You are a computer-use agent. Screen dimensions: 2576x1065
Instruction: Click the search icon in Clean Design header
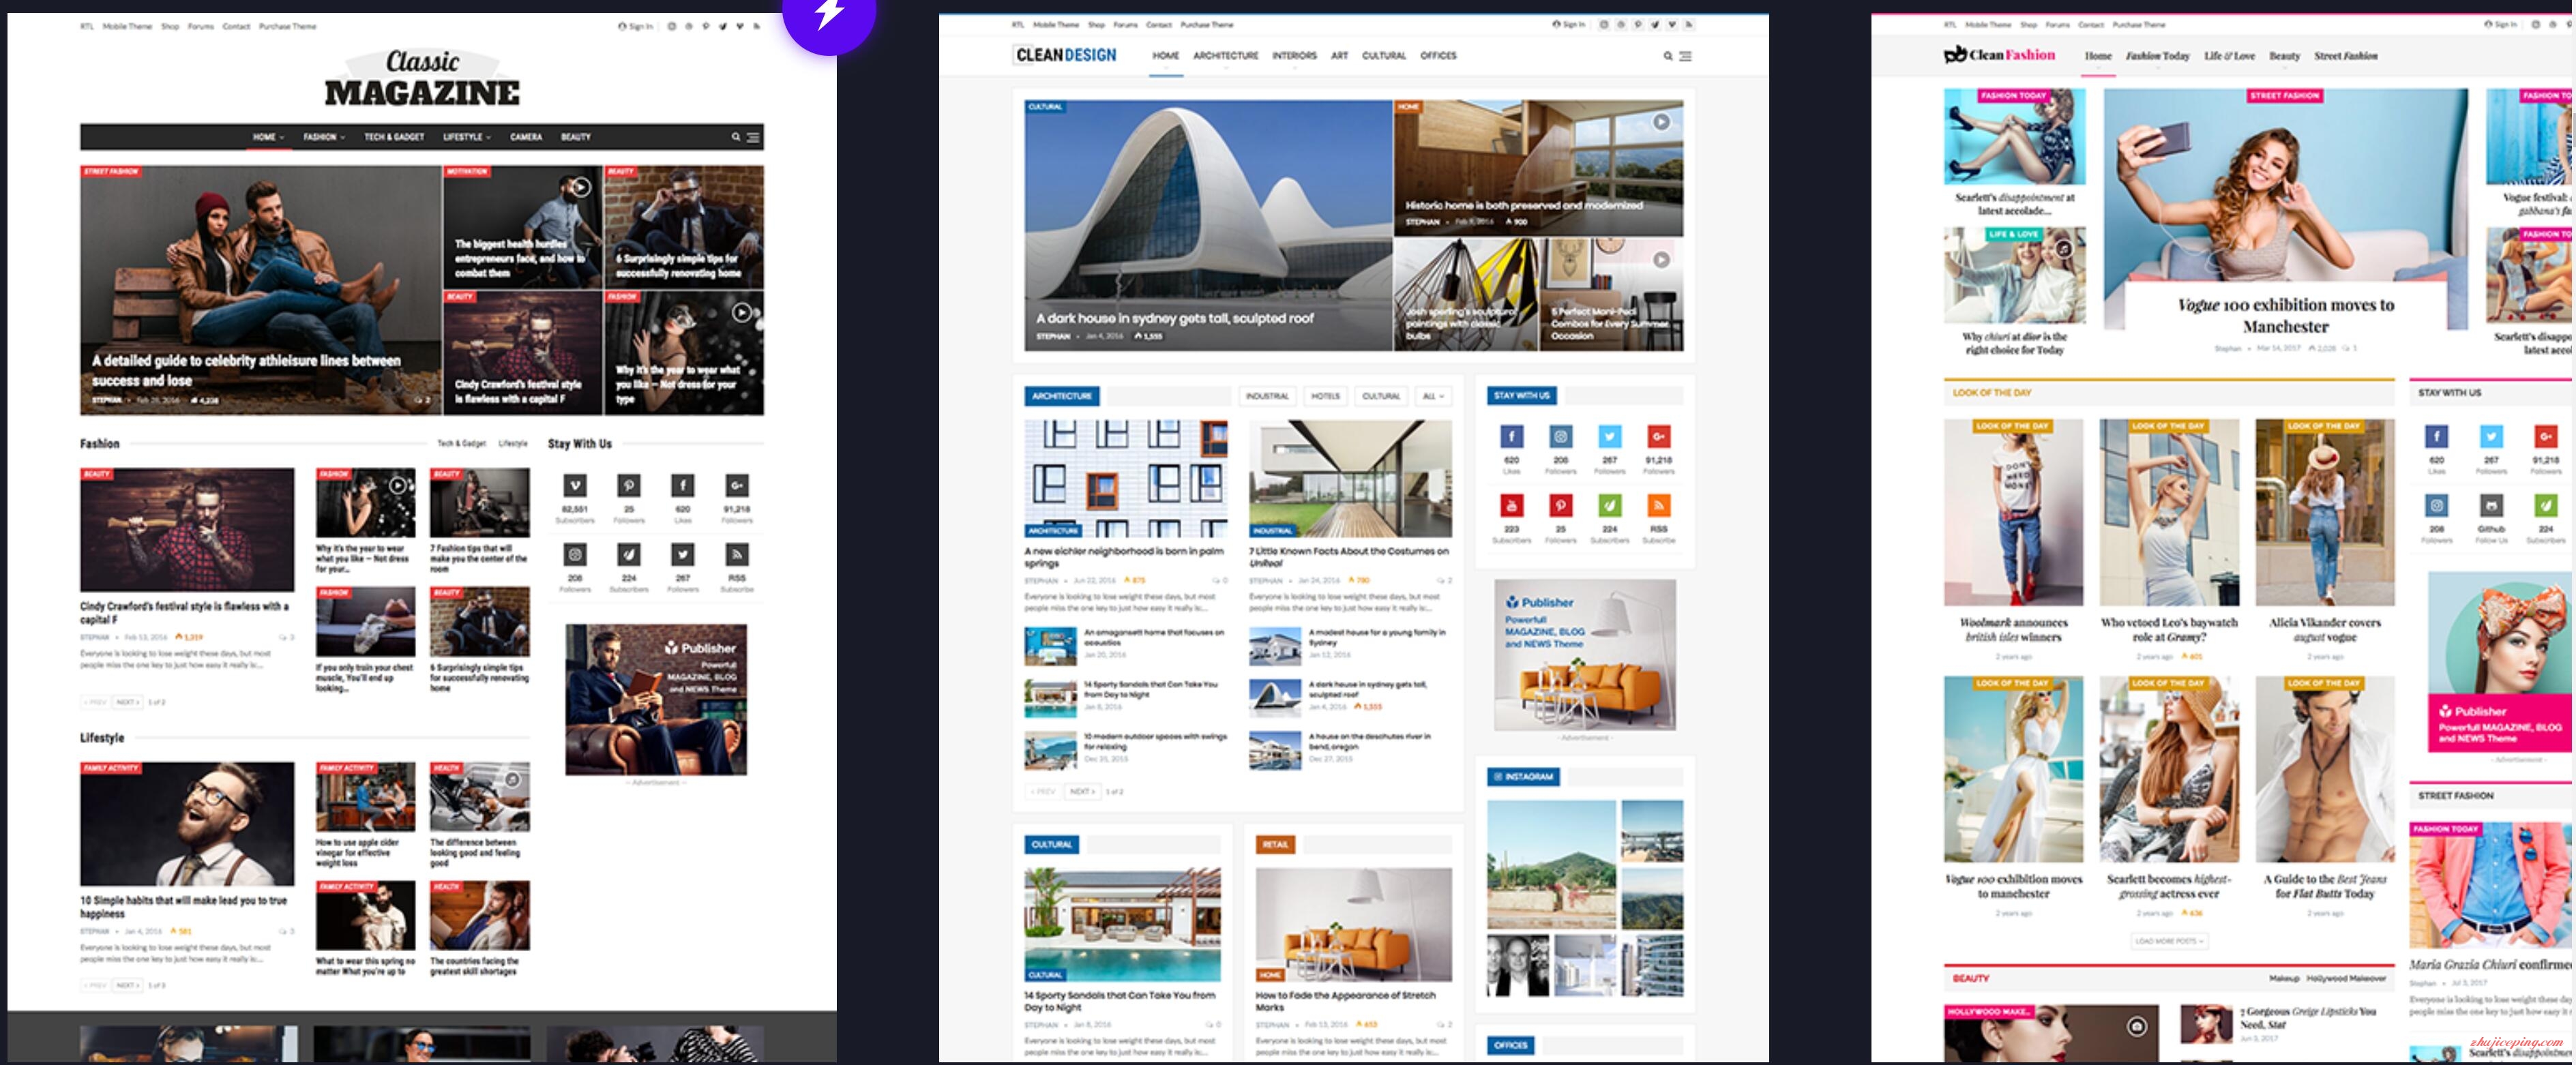(1667, 56)
